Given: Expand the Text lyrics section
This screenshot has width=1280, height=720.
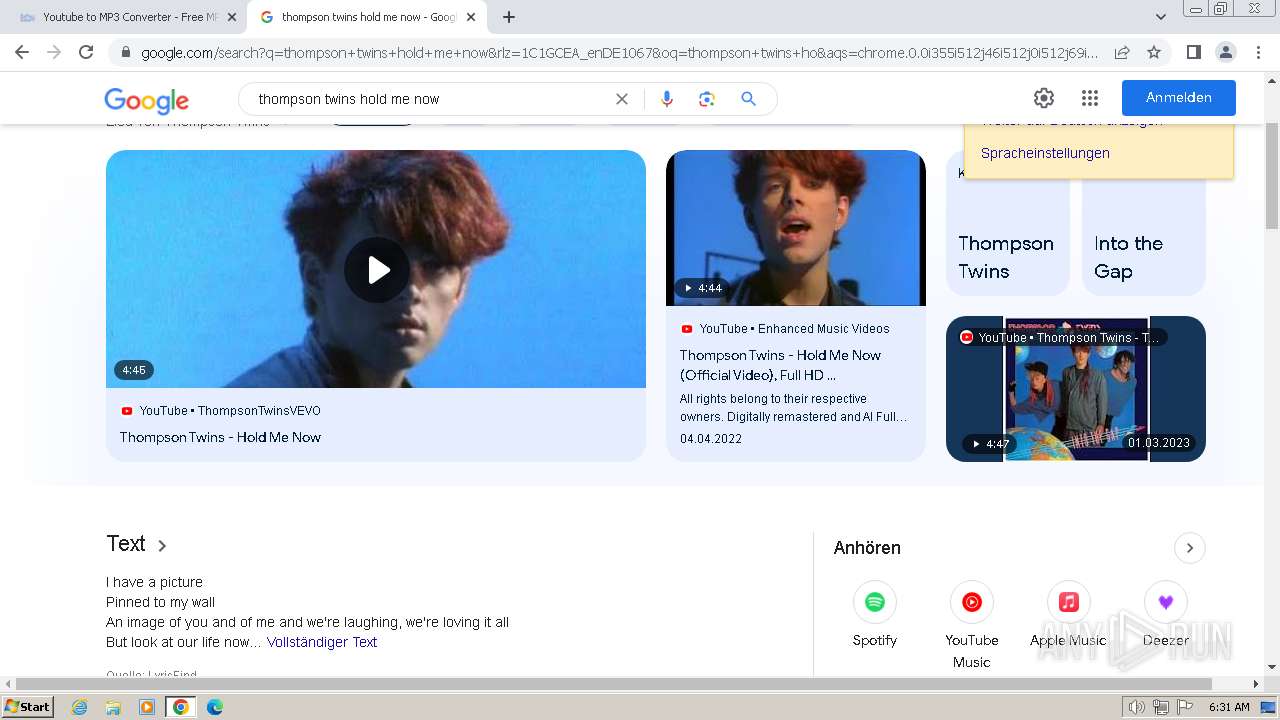Looking at the screenshot, I should point(137,544).
